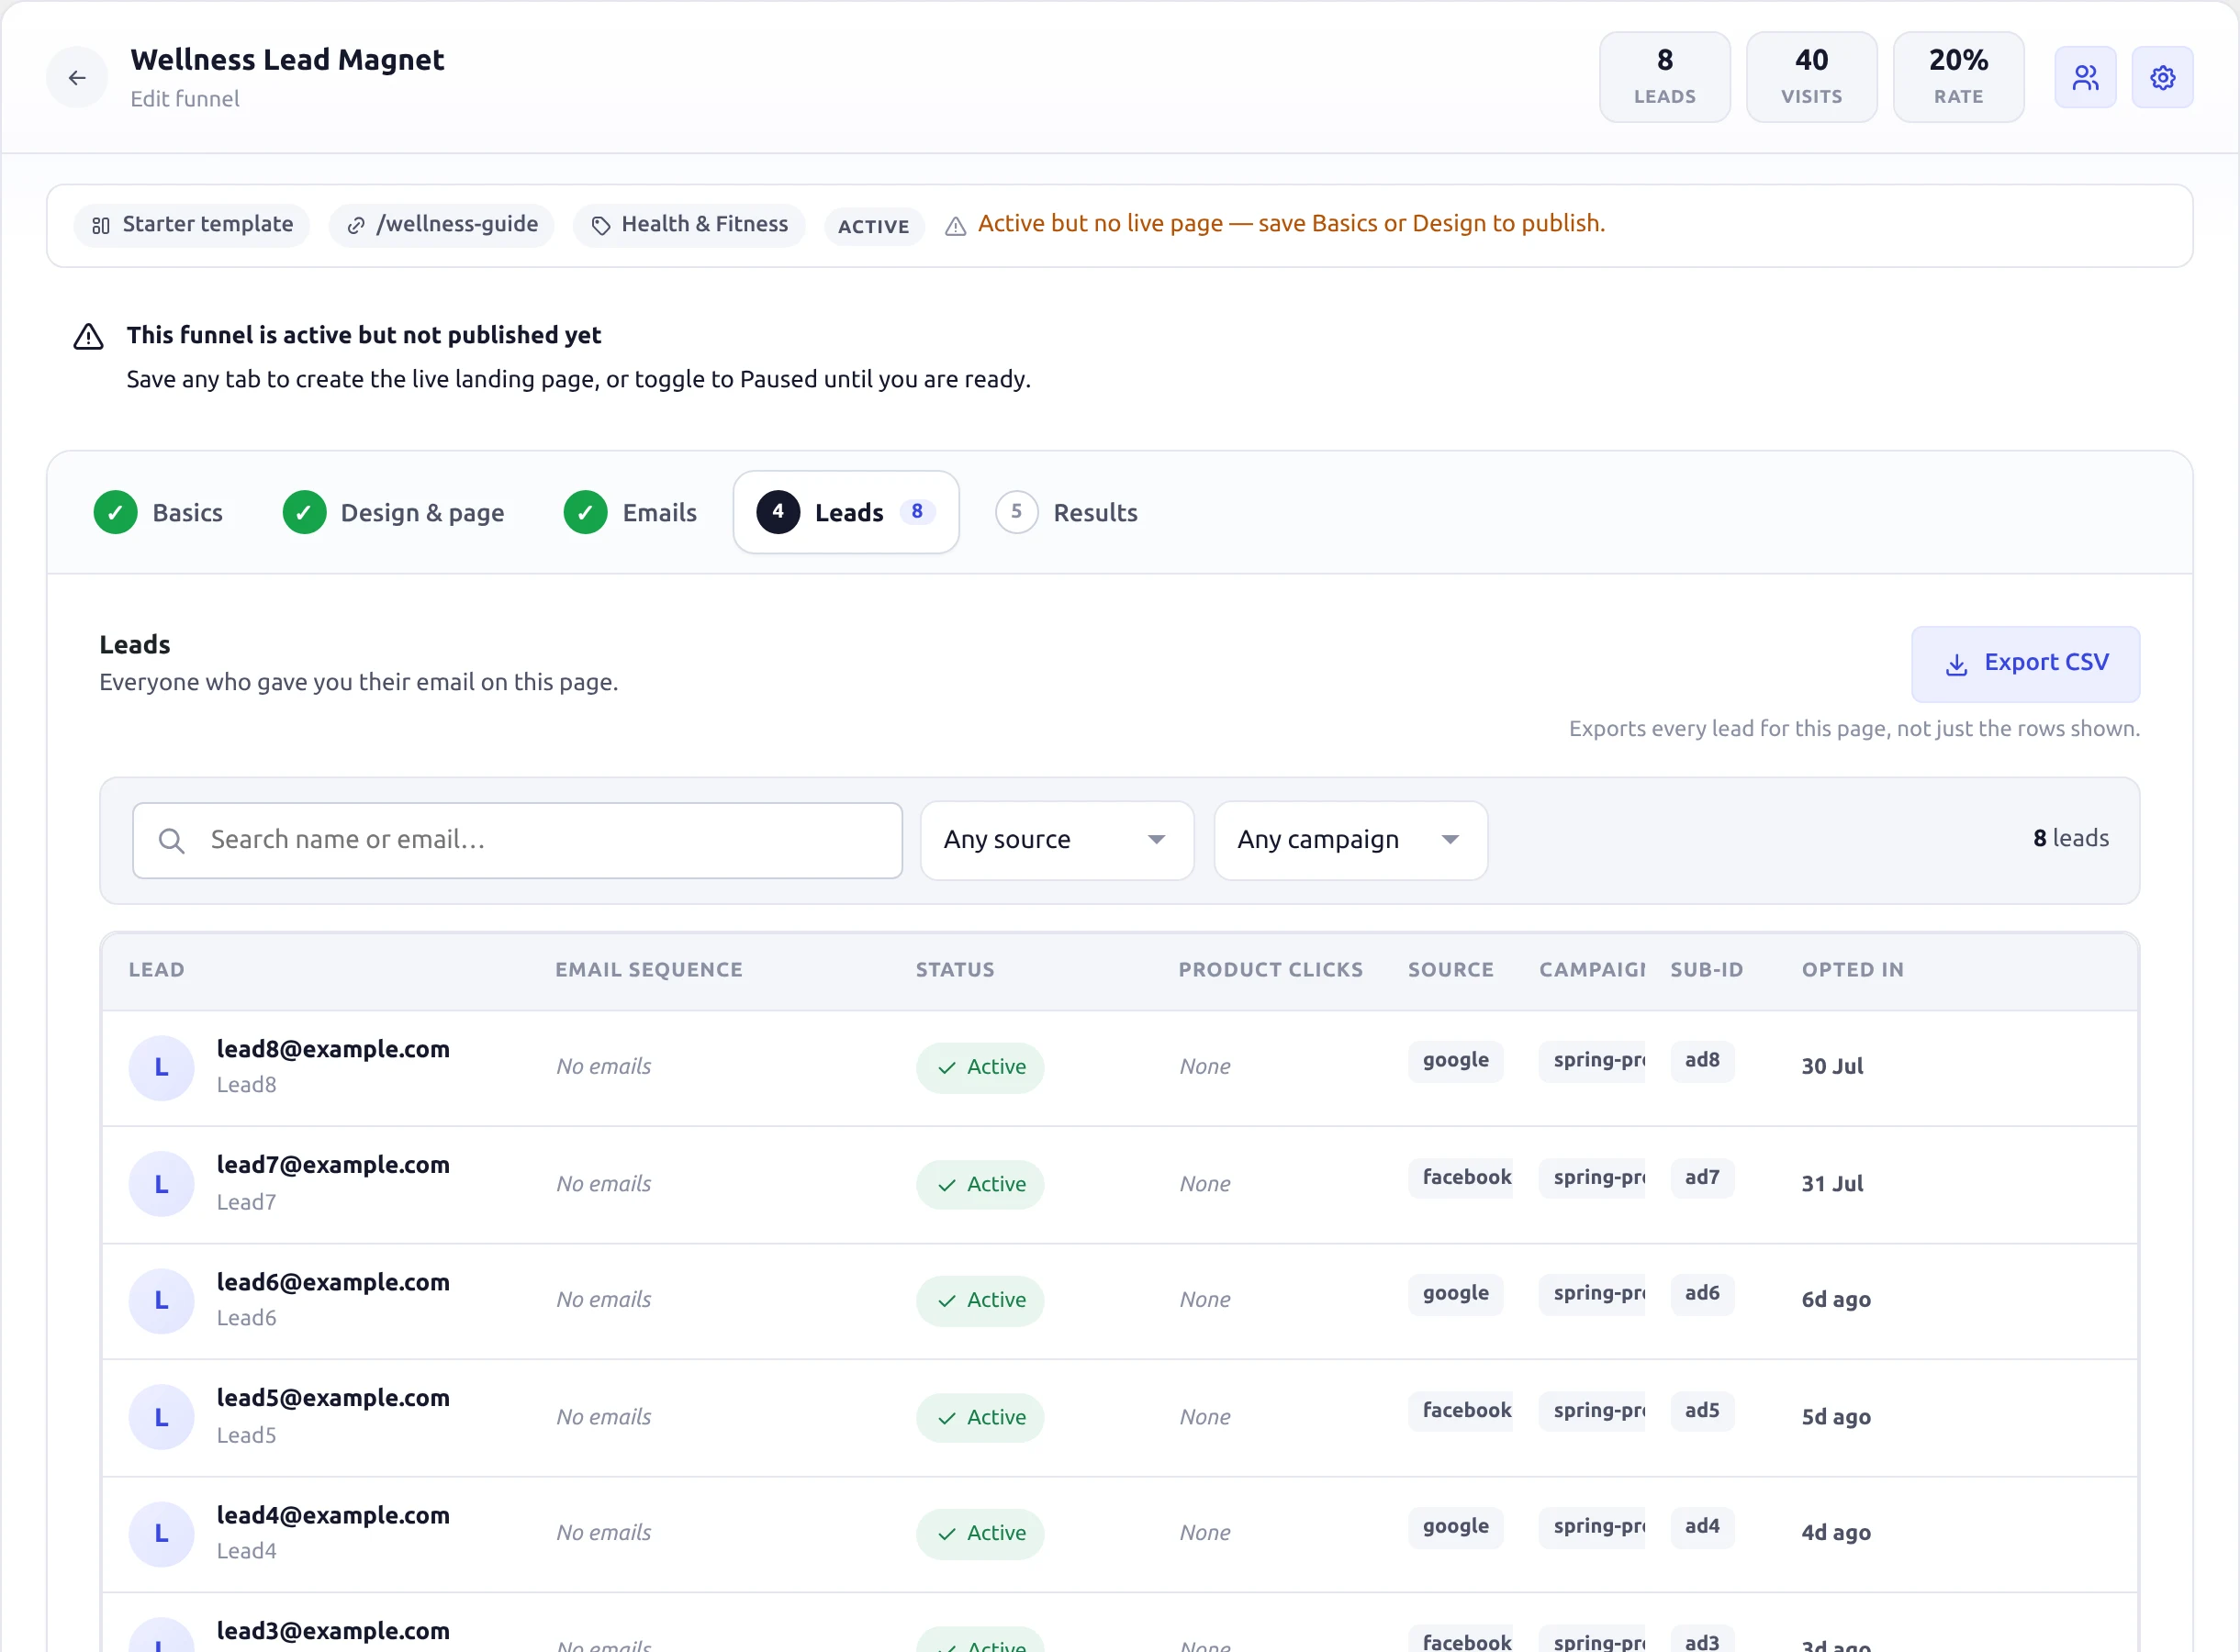Click the facebook source tag for lead7

tap(1461, 1177)
